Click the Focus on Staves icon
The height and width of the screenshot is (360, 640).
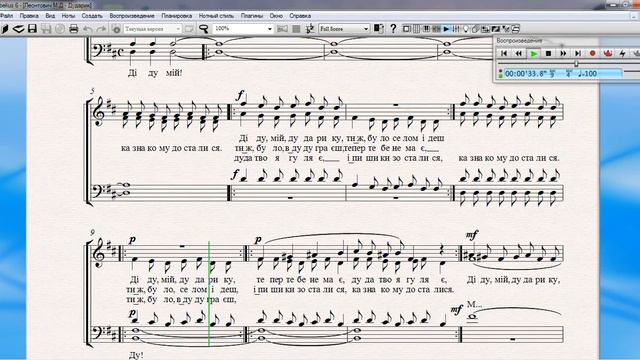click(296, 29)
